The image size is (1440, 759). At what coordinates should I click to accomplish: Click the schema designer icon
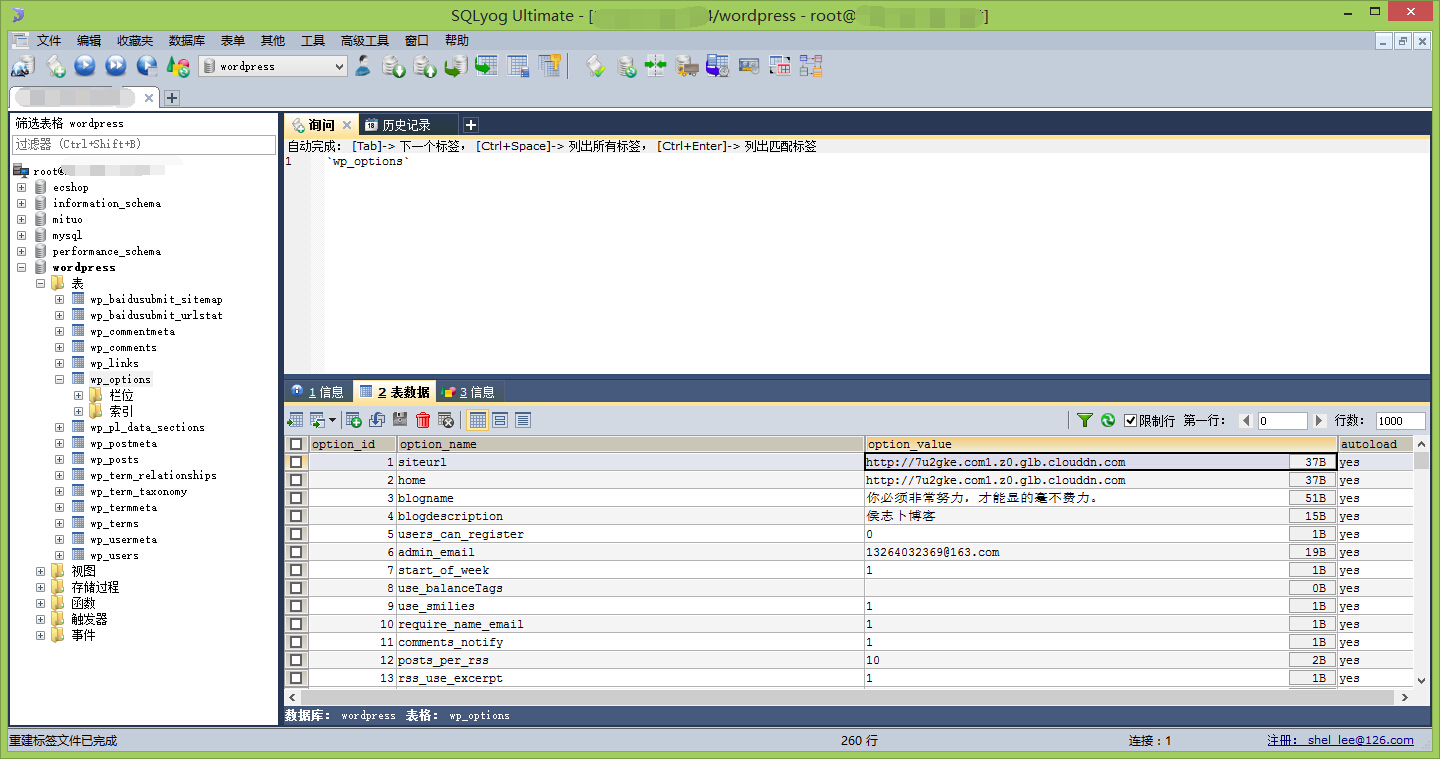pyautogui.click(x=811, y=66)
